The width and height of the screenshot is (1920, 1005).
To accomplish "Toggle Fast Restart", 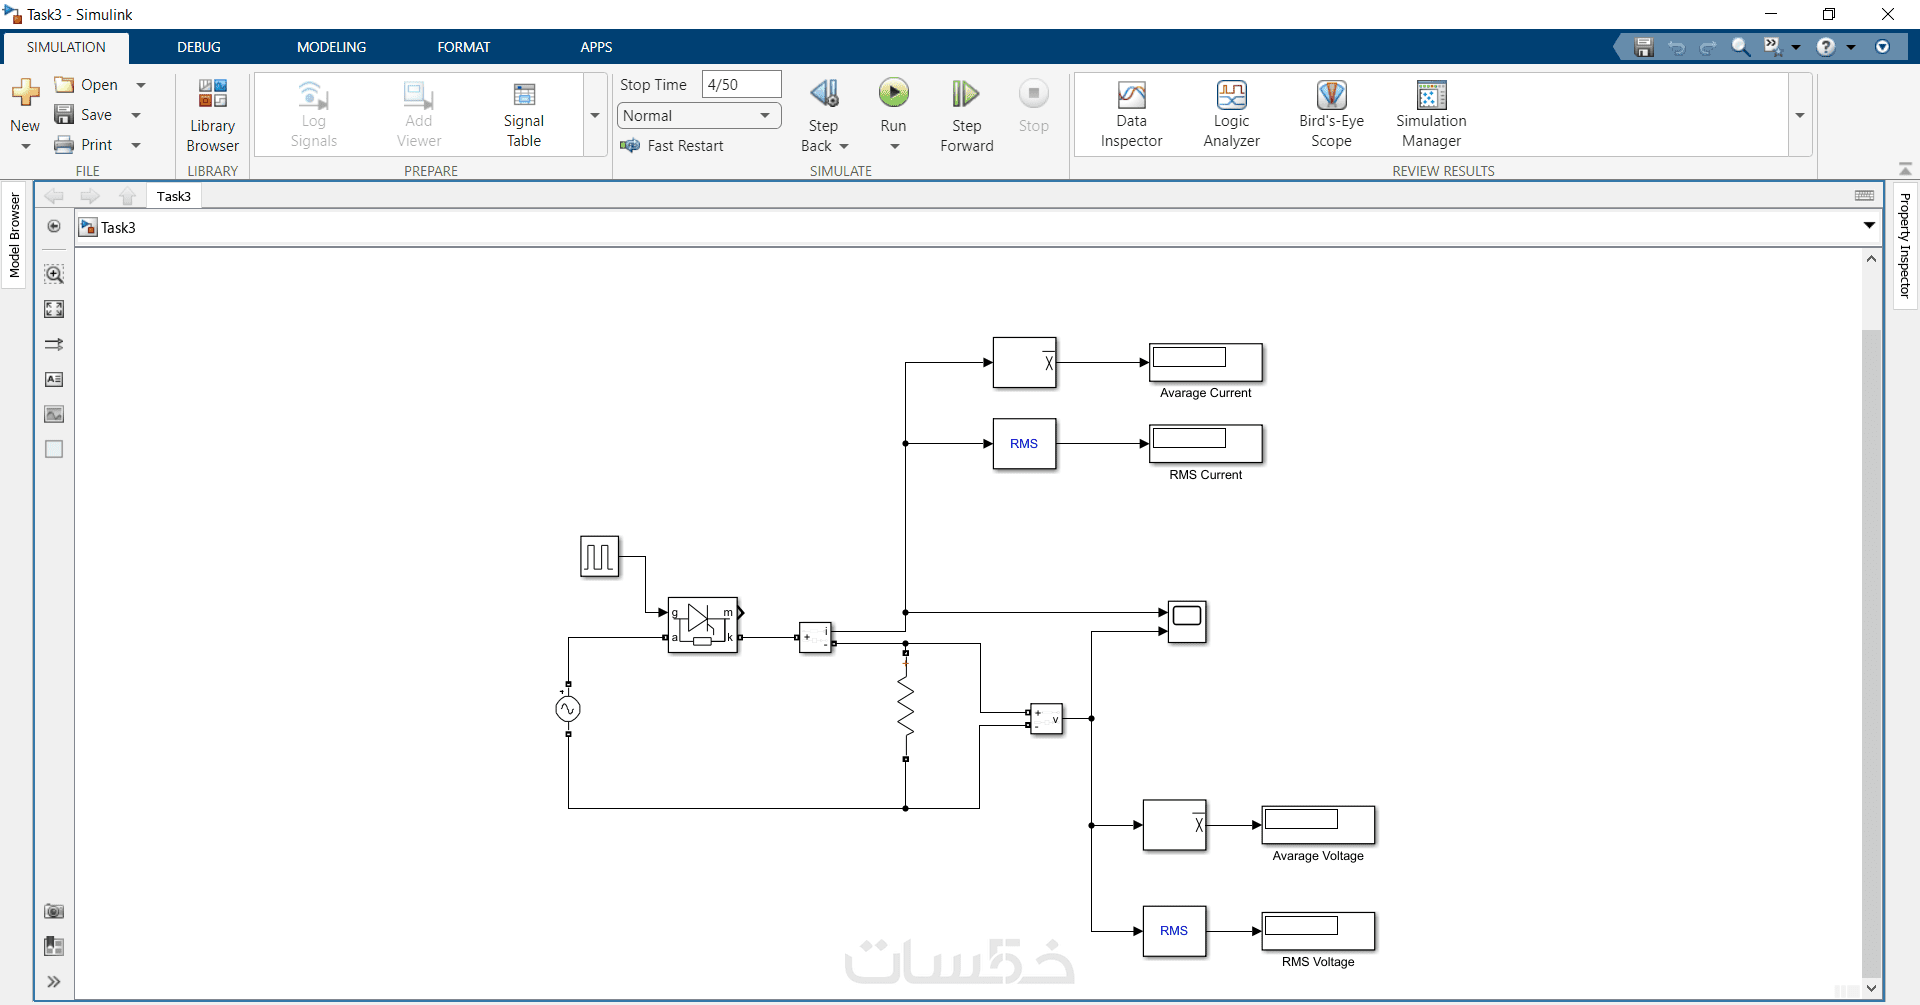I will click(672, 146).
